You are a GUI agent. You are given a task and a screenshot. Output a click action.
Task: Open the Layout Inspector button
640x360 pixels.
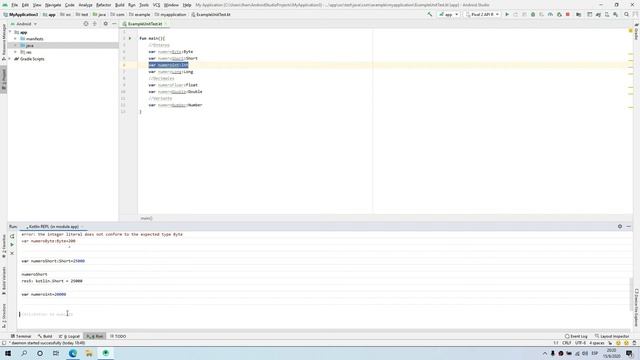click(x=612, y=336)
